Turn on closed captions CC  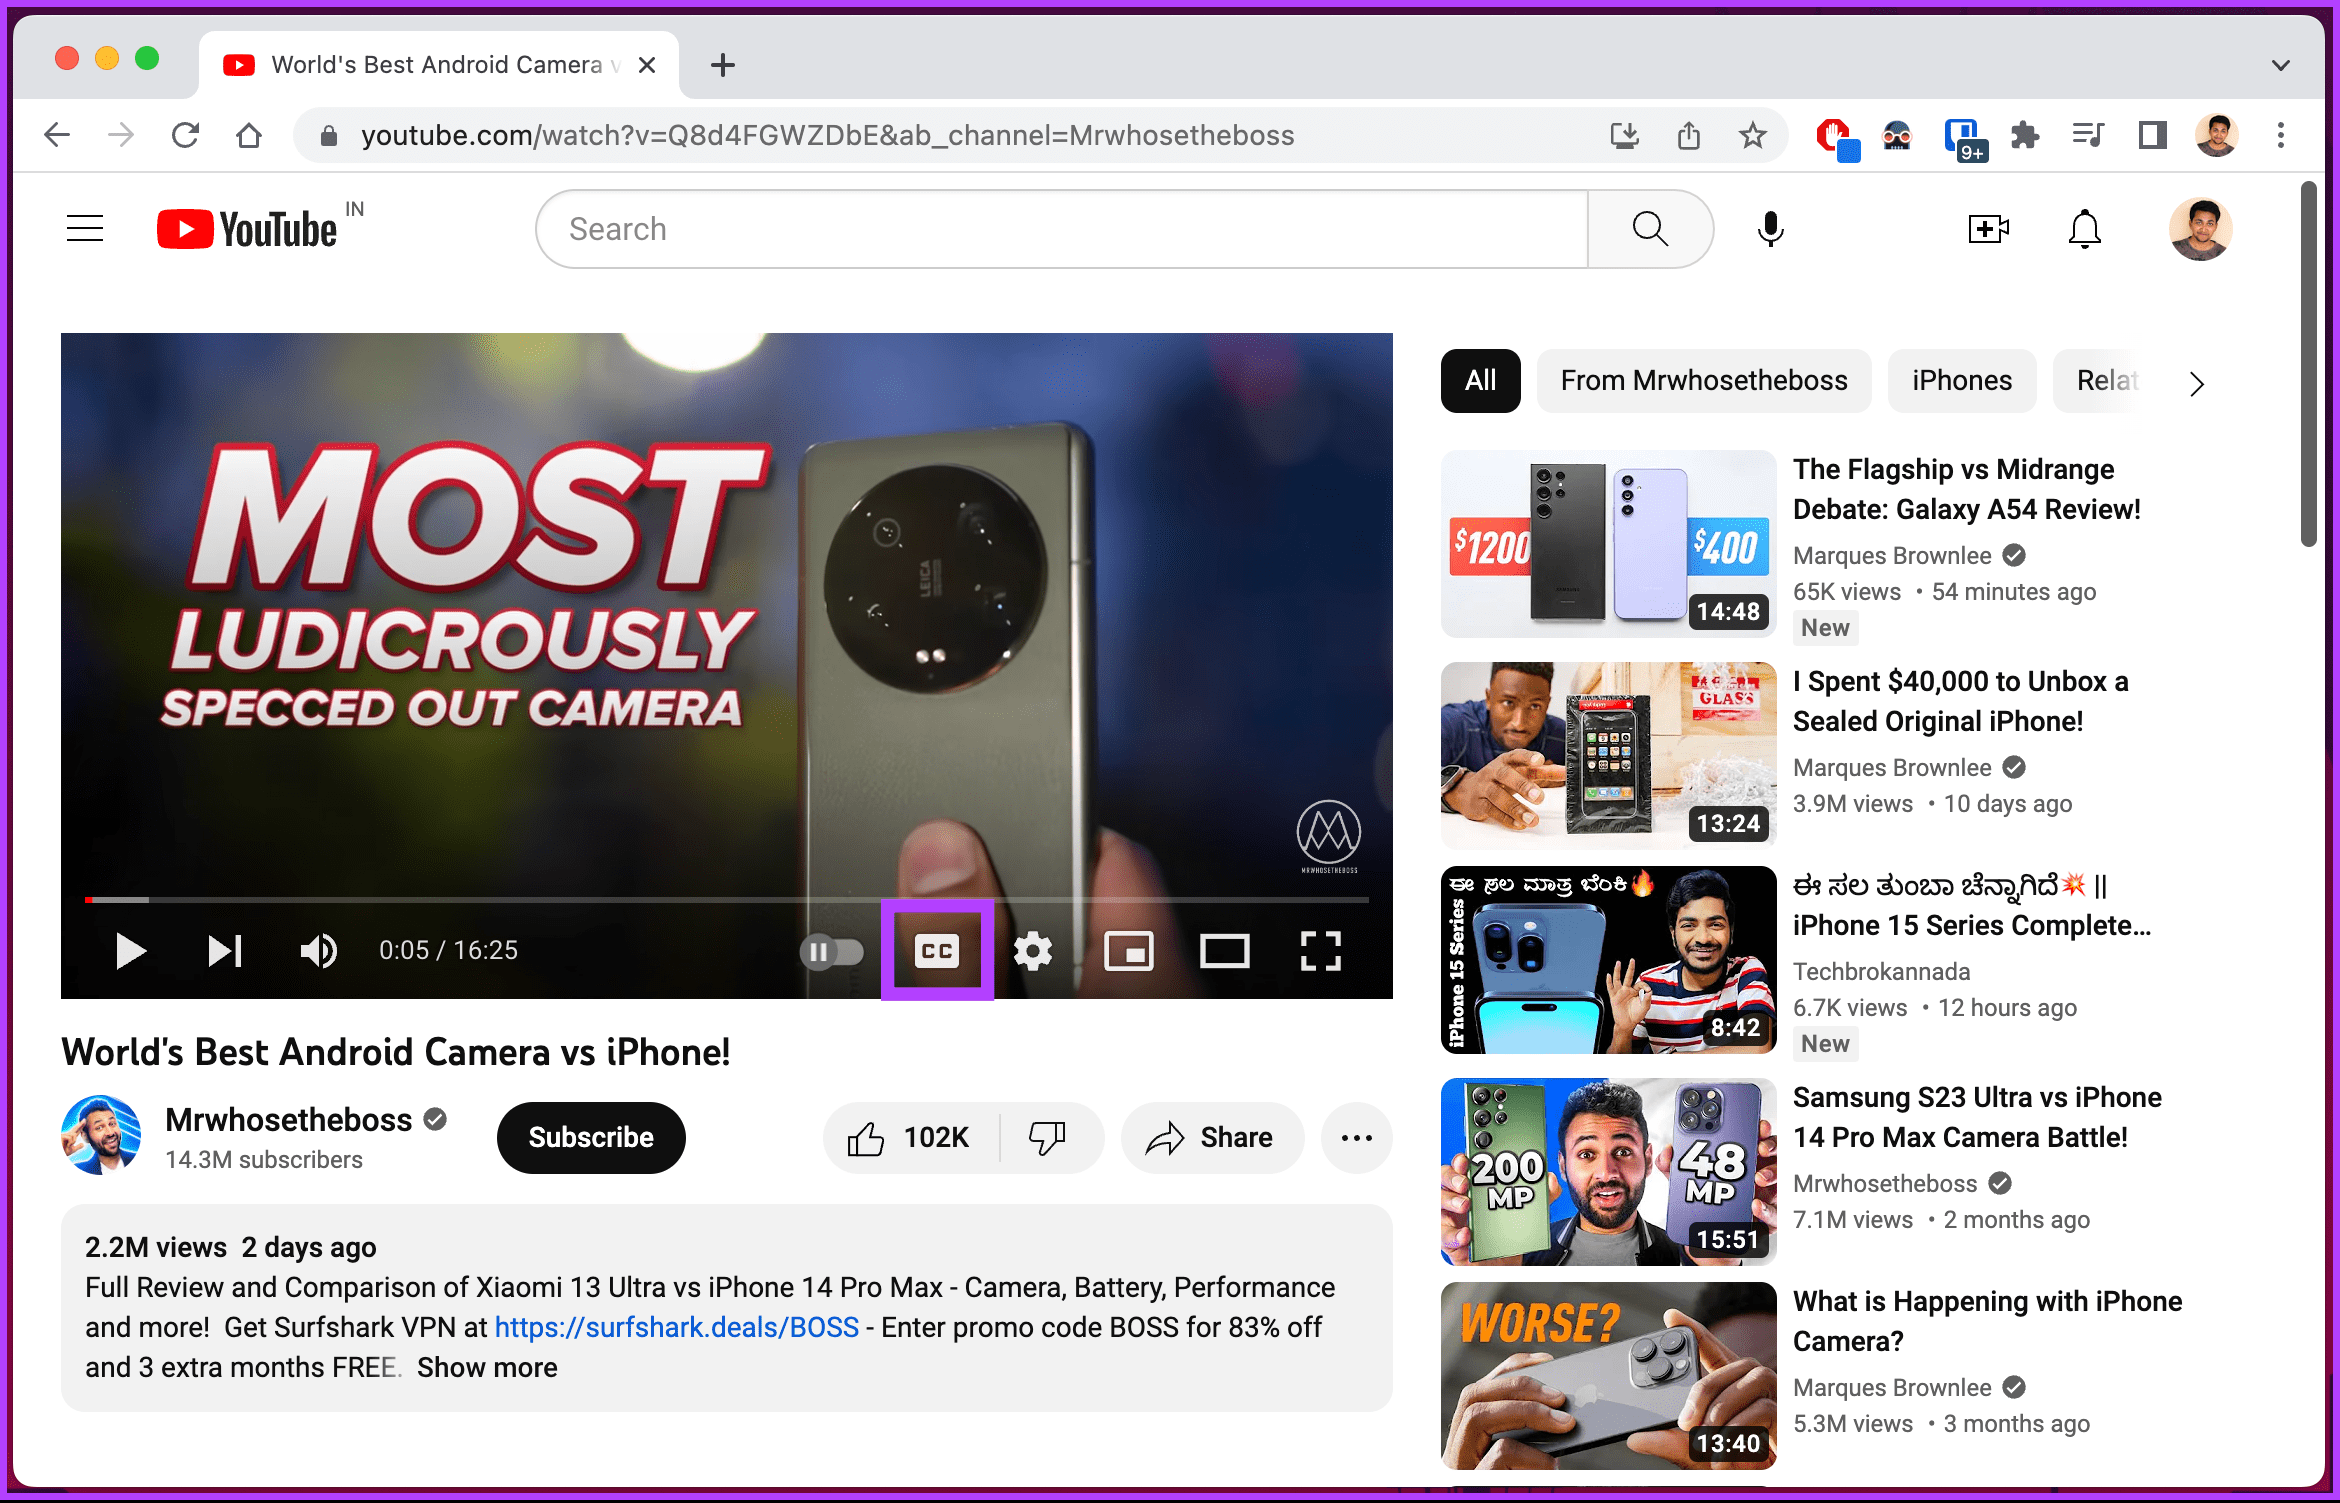click(x=937, y=951)
